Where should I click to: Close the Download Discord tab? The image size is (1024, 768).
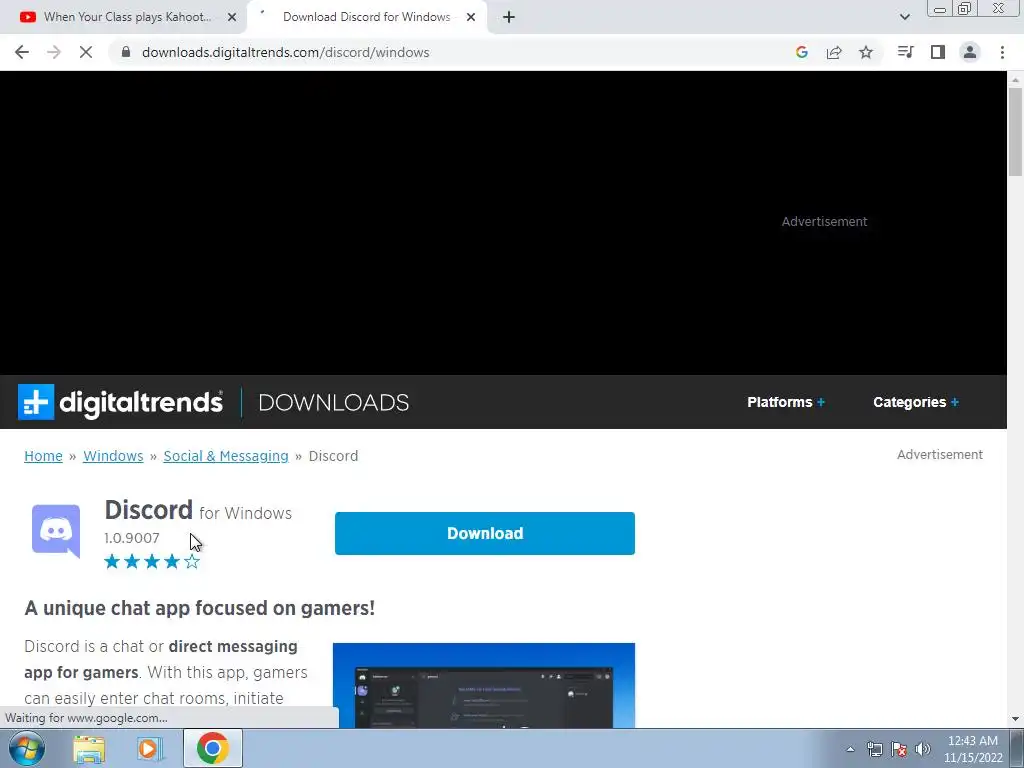click(471, 17)
